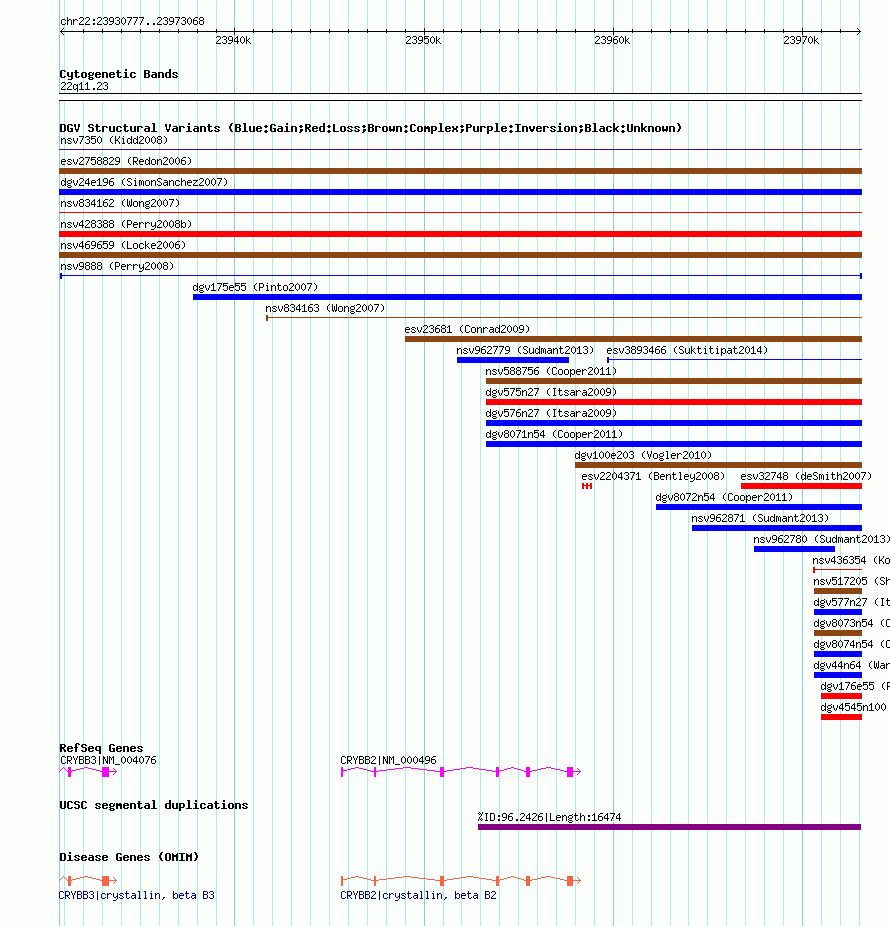
Task: Open RefSeq gene CRYBB2|NM_000496 label
Action: point(388,761)
